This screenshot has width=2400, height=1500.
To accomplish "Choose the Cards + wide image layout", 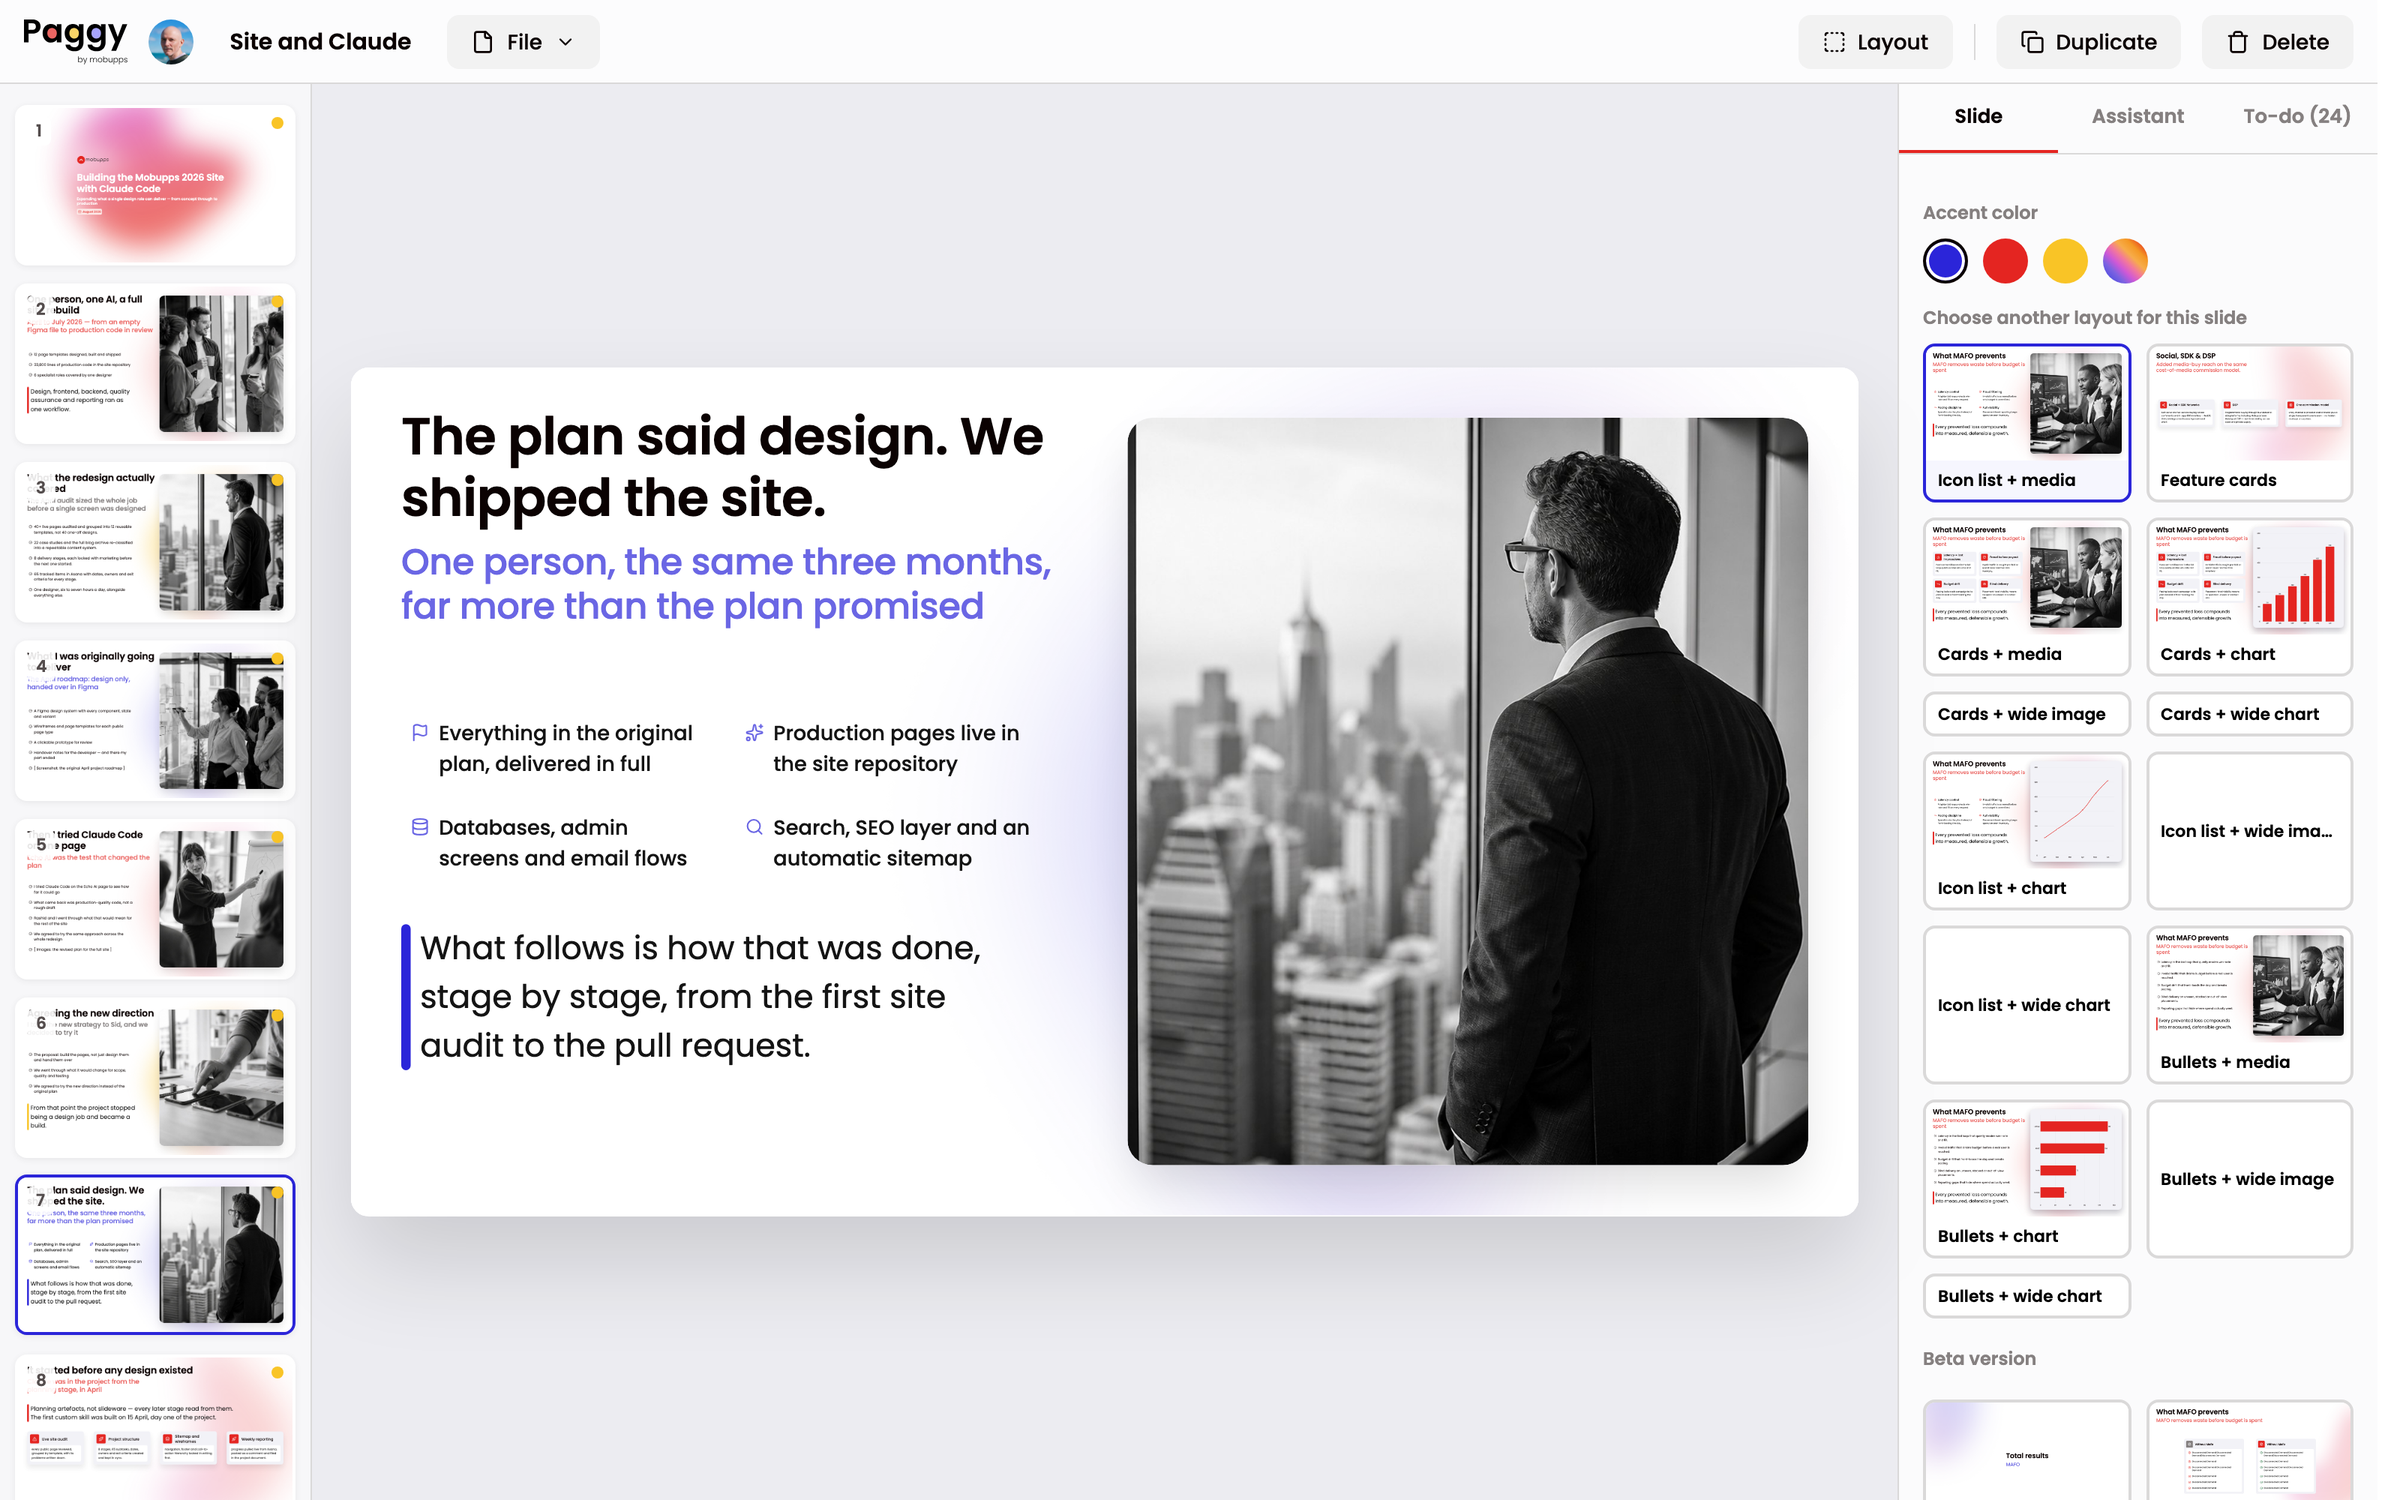I will (2027, 714).
